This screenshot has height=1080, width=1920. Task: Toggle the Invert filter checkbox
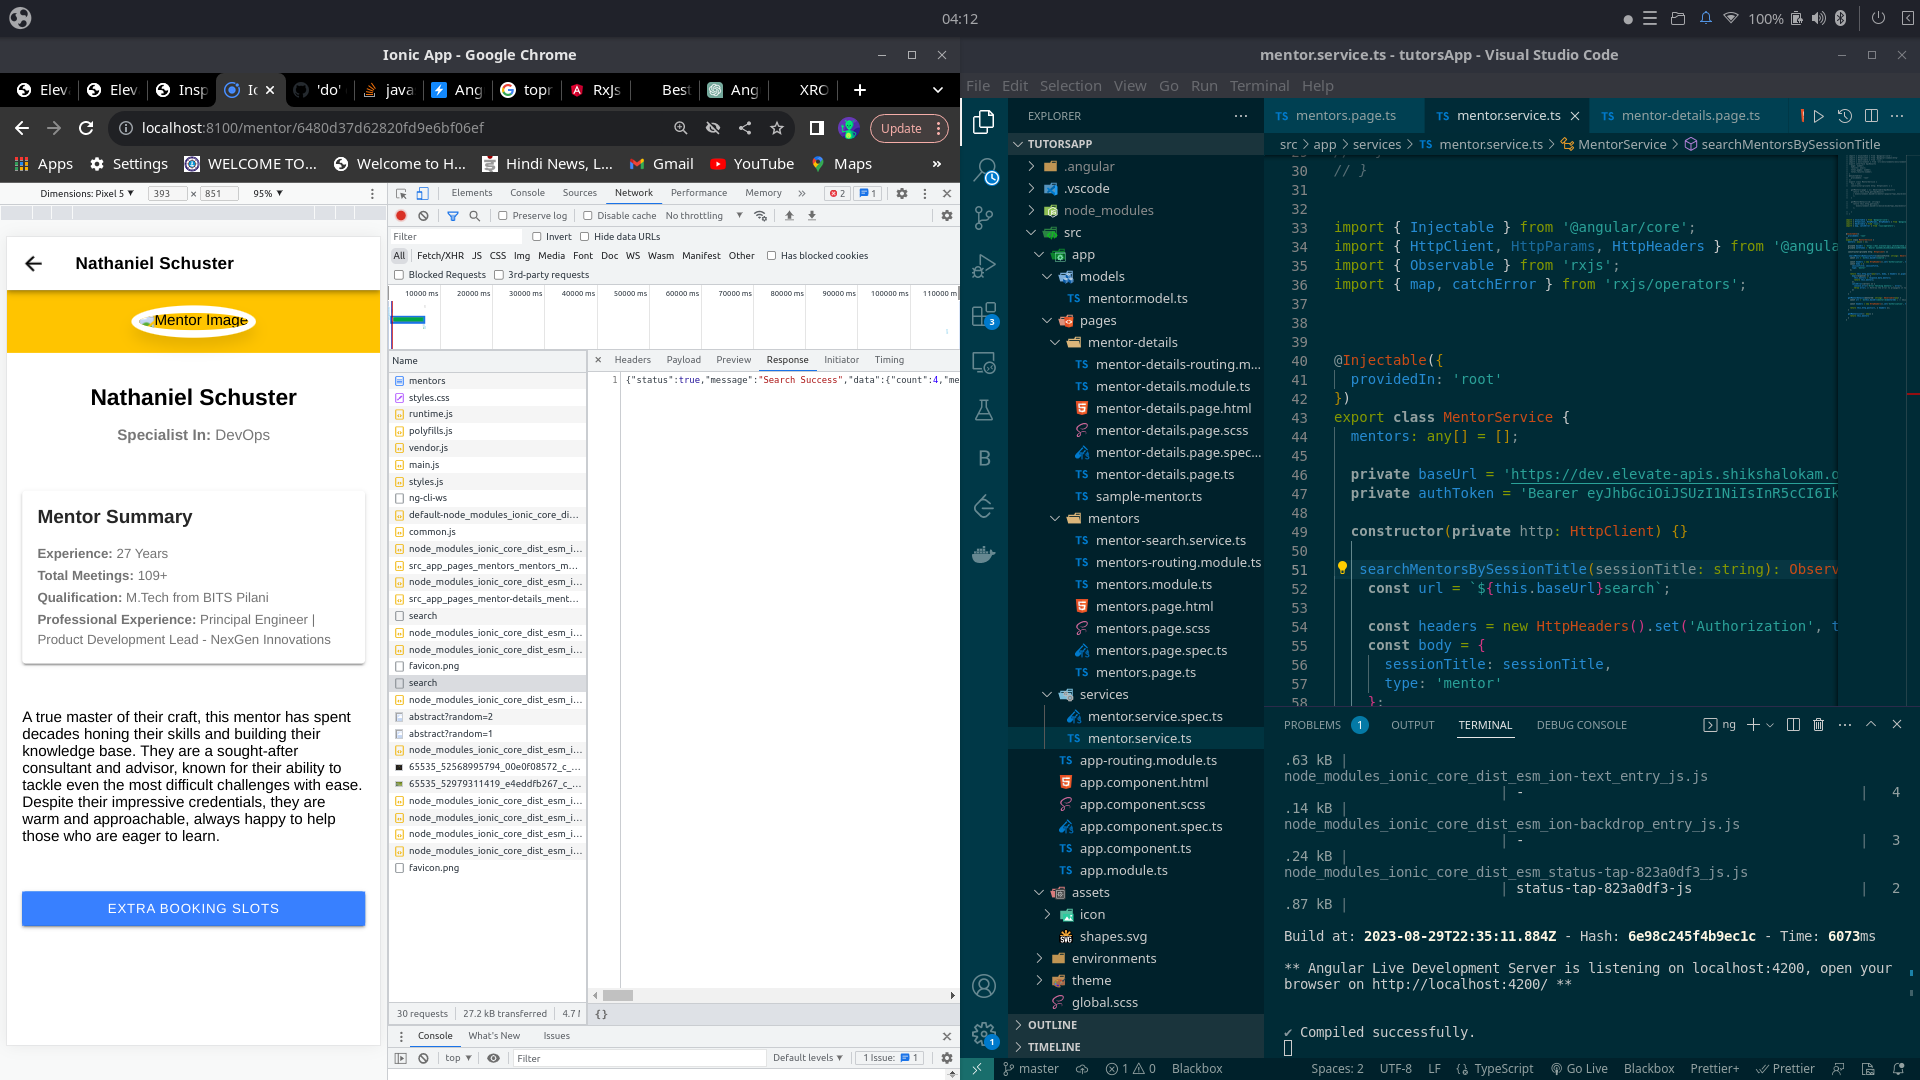click(x=537, y=237)
